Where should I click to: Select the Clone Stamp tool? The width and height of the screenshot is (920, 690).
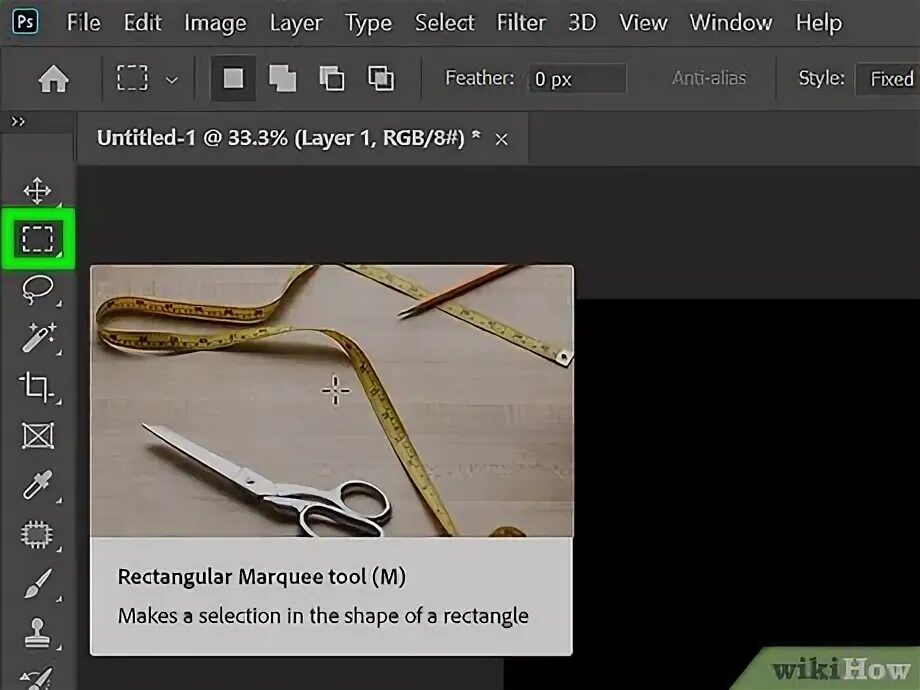coord(37,632)
